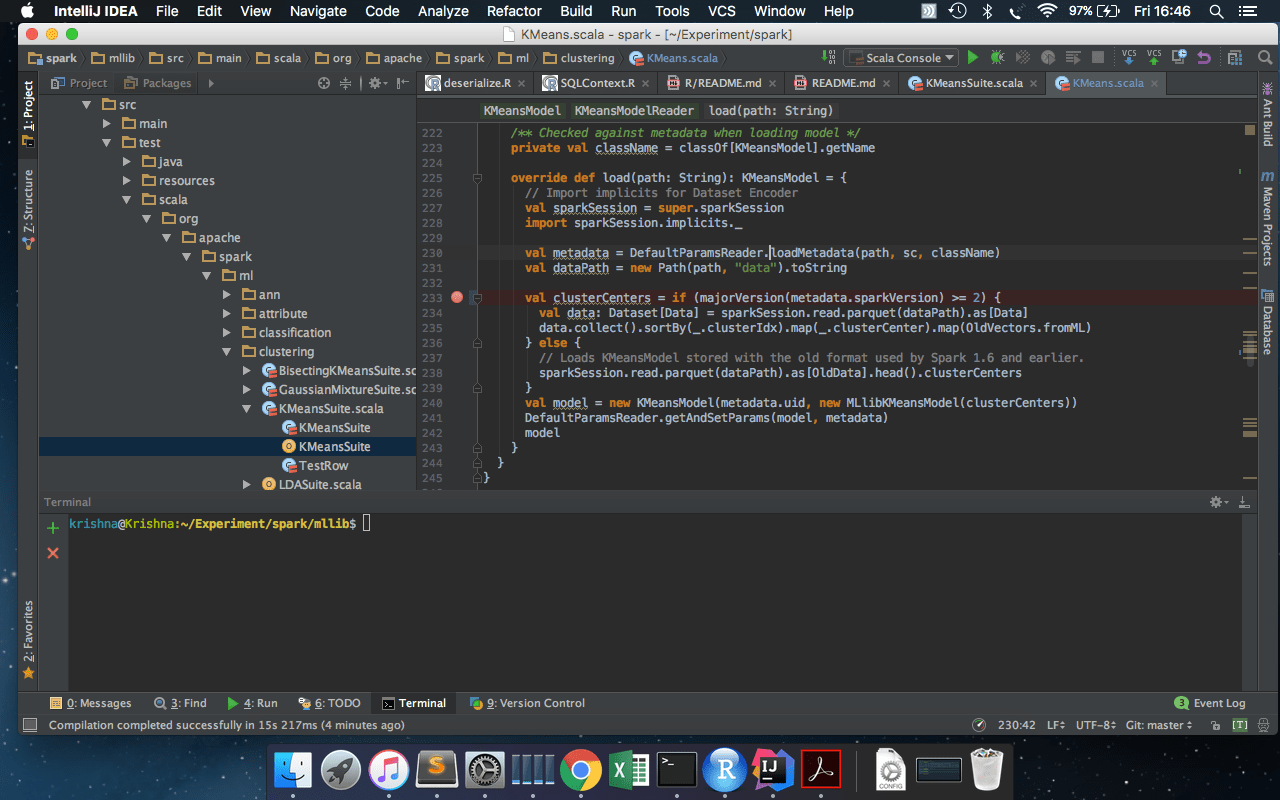
Task: Click the terminal command prompt input
Action: tap(366, 522)
